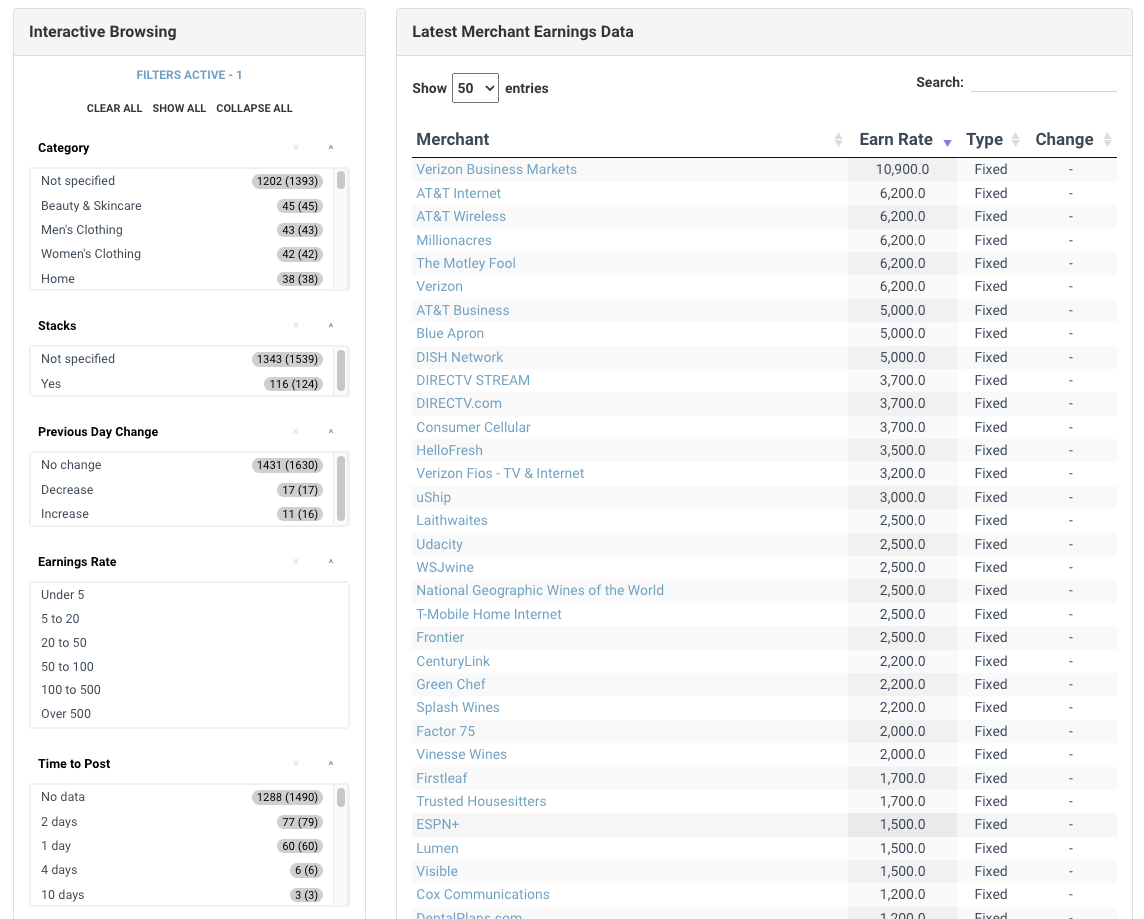Open DISH Network merchant link
Viewport: 1144px width, 919px height.
point(460,357)
